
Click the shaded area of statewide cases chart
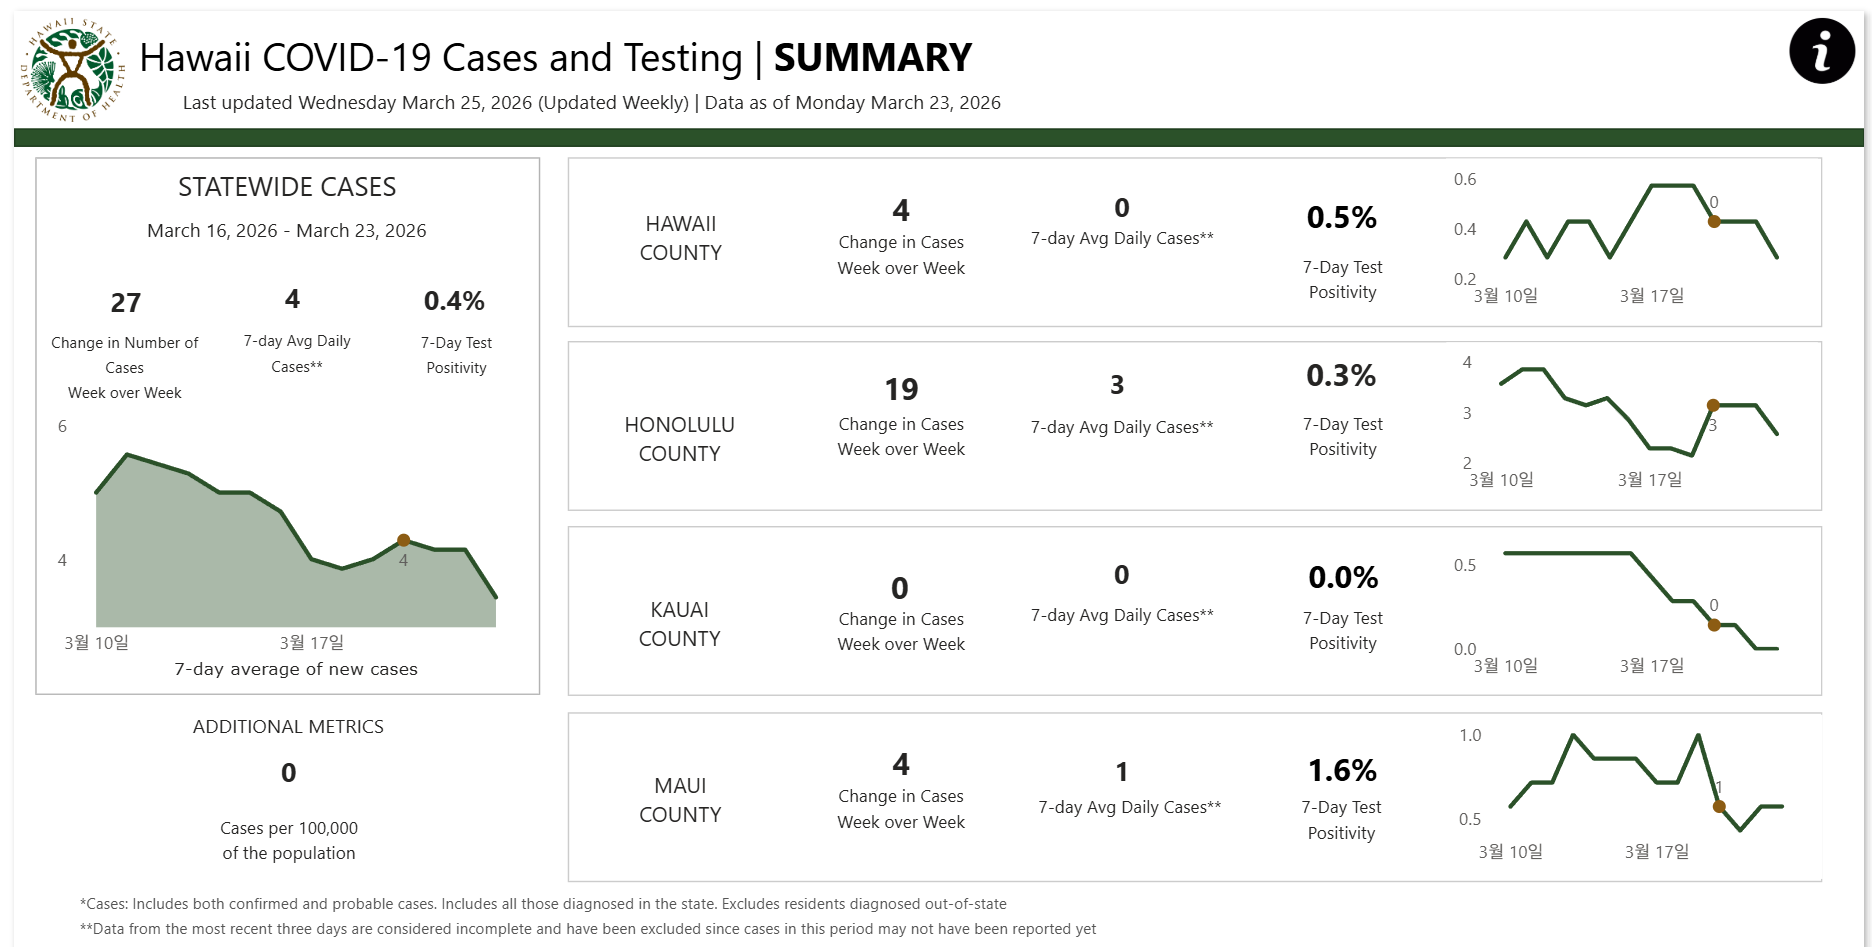(250, 570)
